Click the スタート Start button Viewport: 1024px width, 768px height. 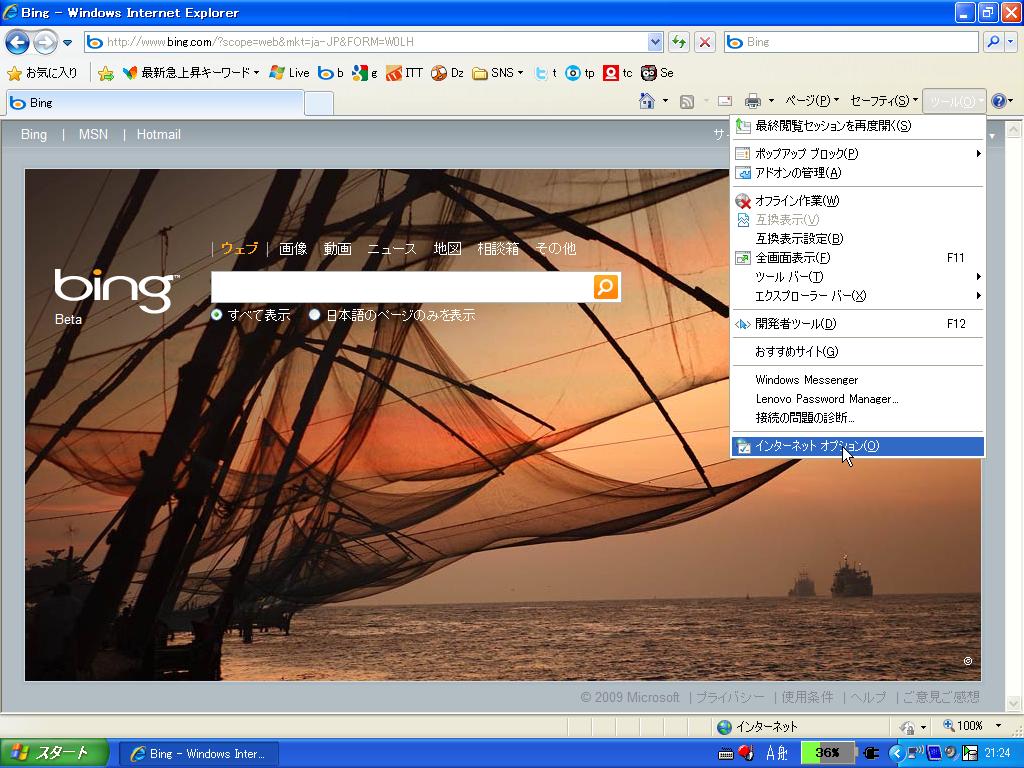coord(54,754)
